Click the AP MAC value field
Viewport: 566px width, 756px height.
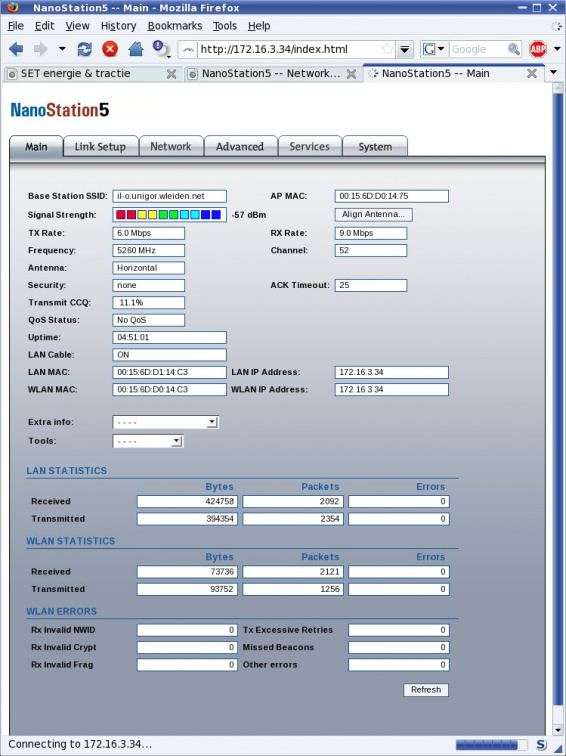391,196
